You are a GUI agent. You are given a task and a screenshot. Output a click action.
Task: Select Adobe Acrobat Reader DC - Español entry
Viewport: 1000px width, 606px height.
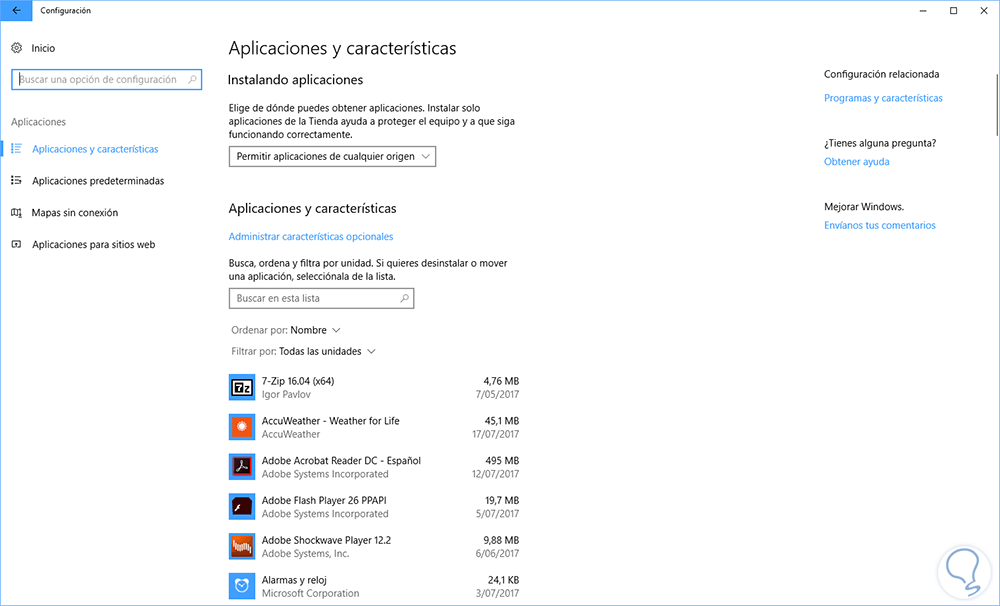click(374, 467)
